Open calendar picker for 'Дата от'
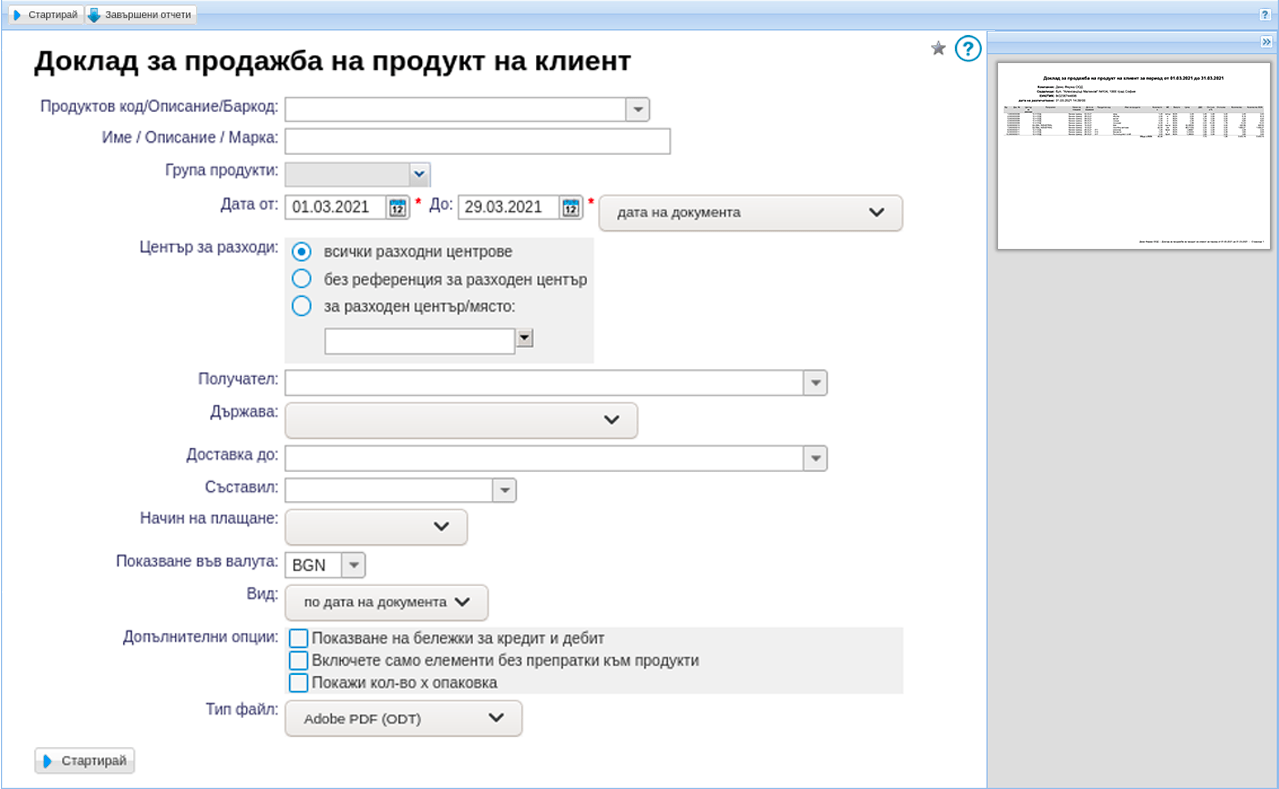 [x=398, y=208]
